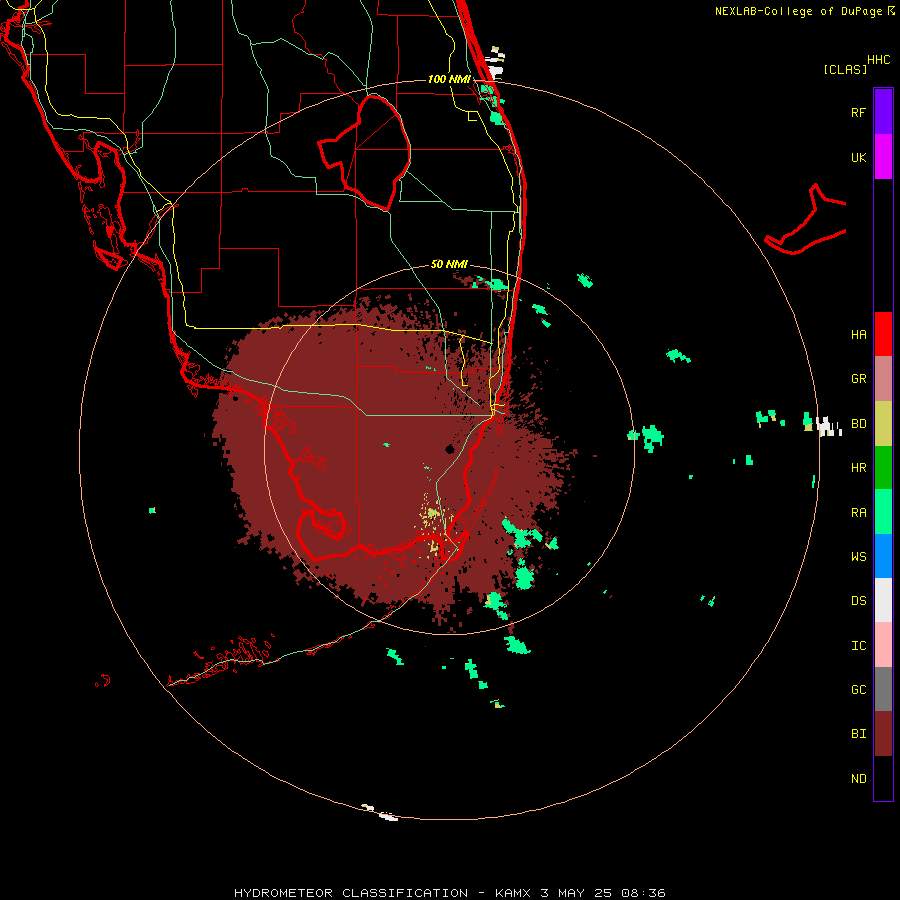Viewport: 900px width, 900px height.
Task: Click the '3 MAY 25 08:36' timestamp
Action: pyautogui.click(x=603, y=893)
